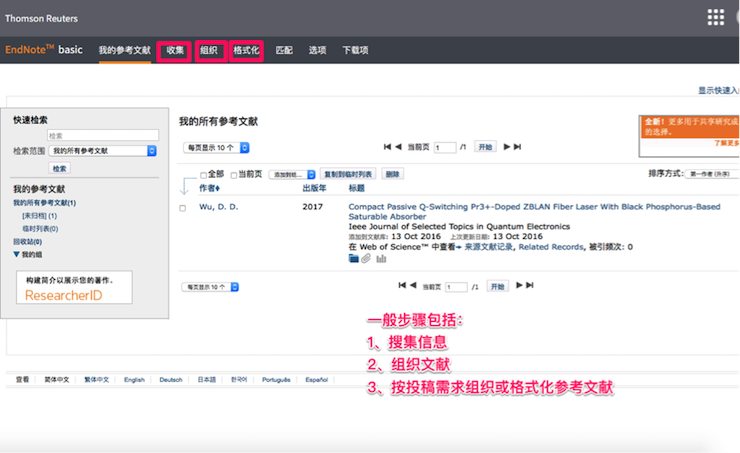740x453 pixels.
Task: Switch language to 简体中文
Action: click(x=57, y=379)
